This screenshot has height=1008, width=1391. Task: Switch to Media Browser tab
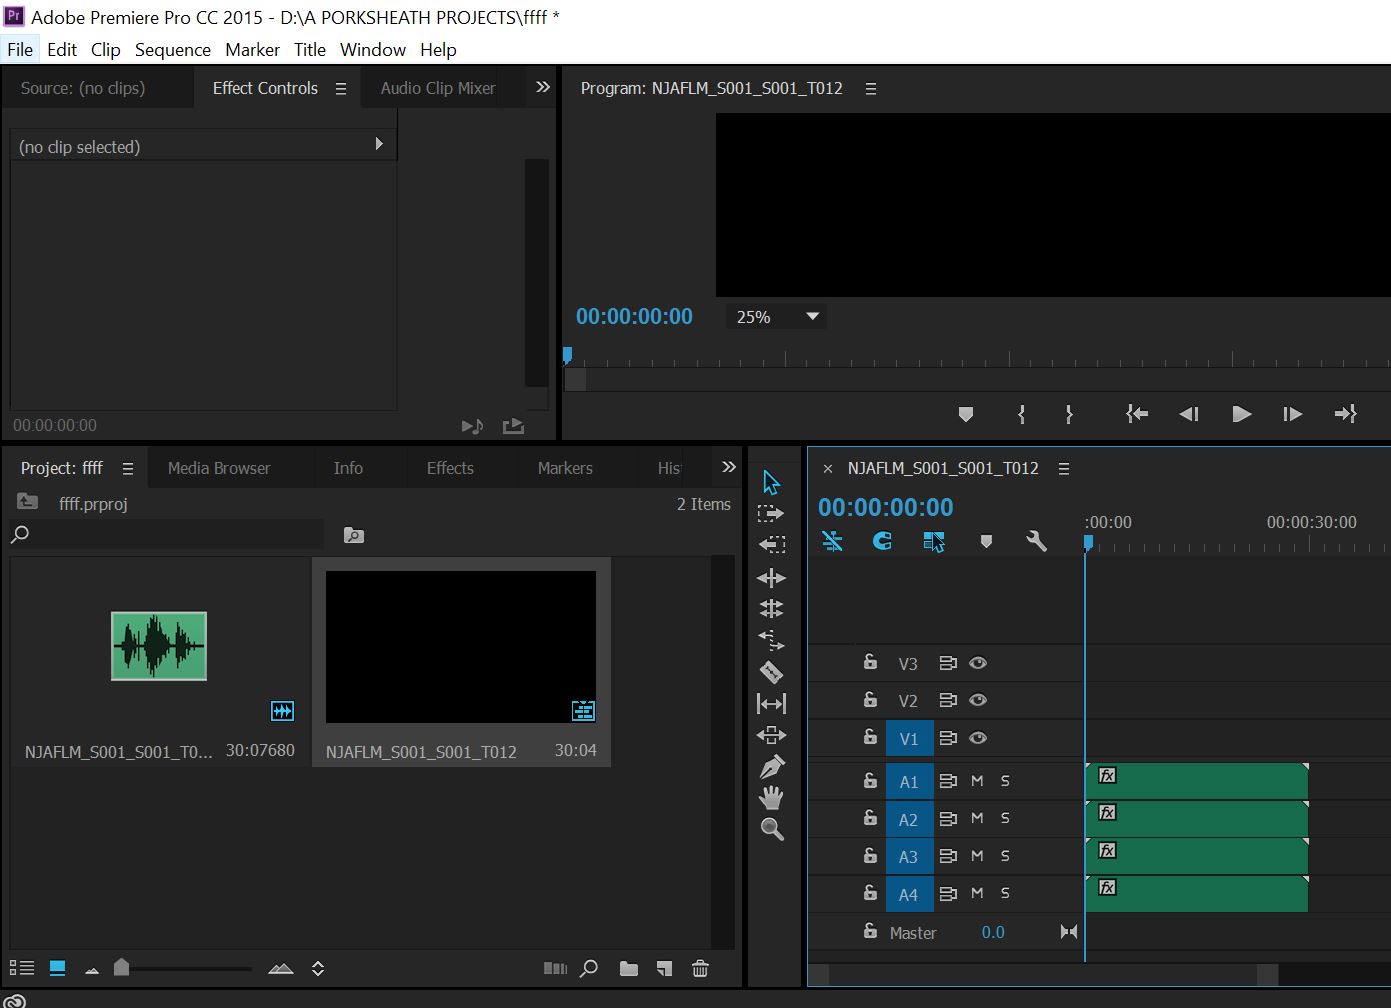[x=219, y=468]
